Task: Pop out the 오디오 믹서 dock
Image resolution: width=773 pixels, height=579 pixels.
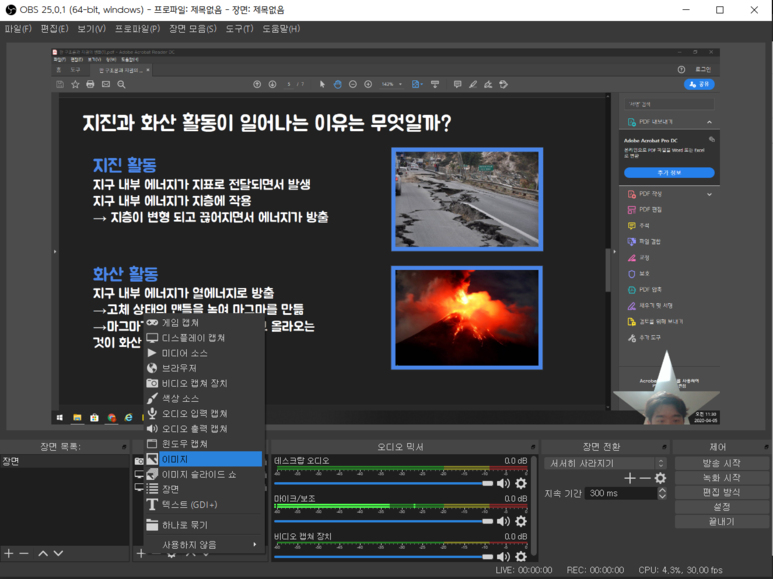Action: tap(533, 447)
